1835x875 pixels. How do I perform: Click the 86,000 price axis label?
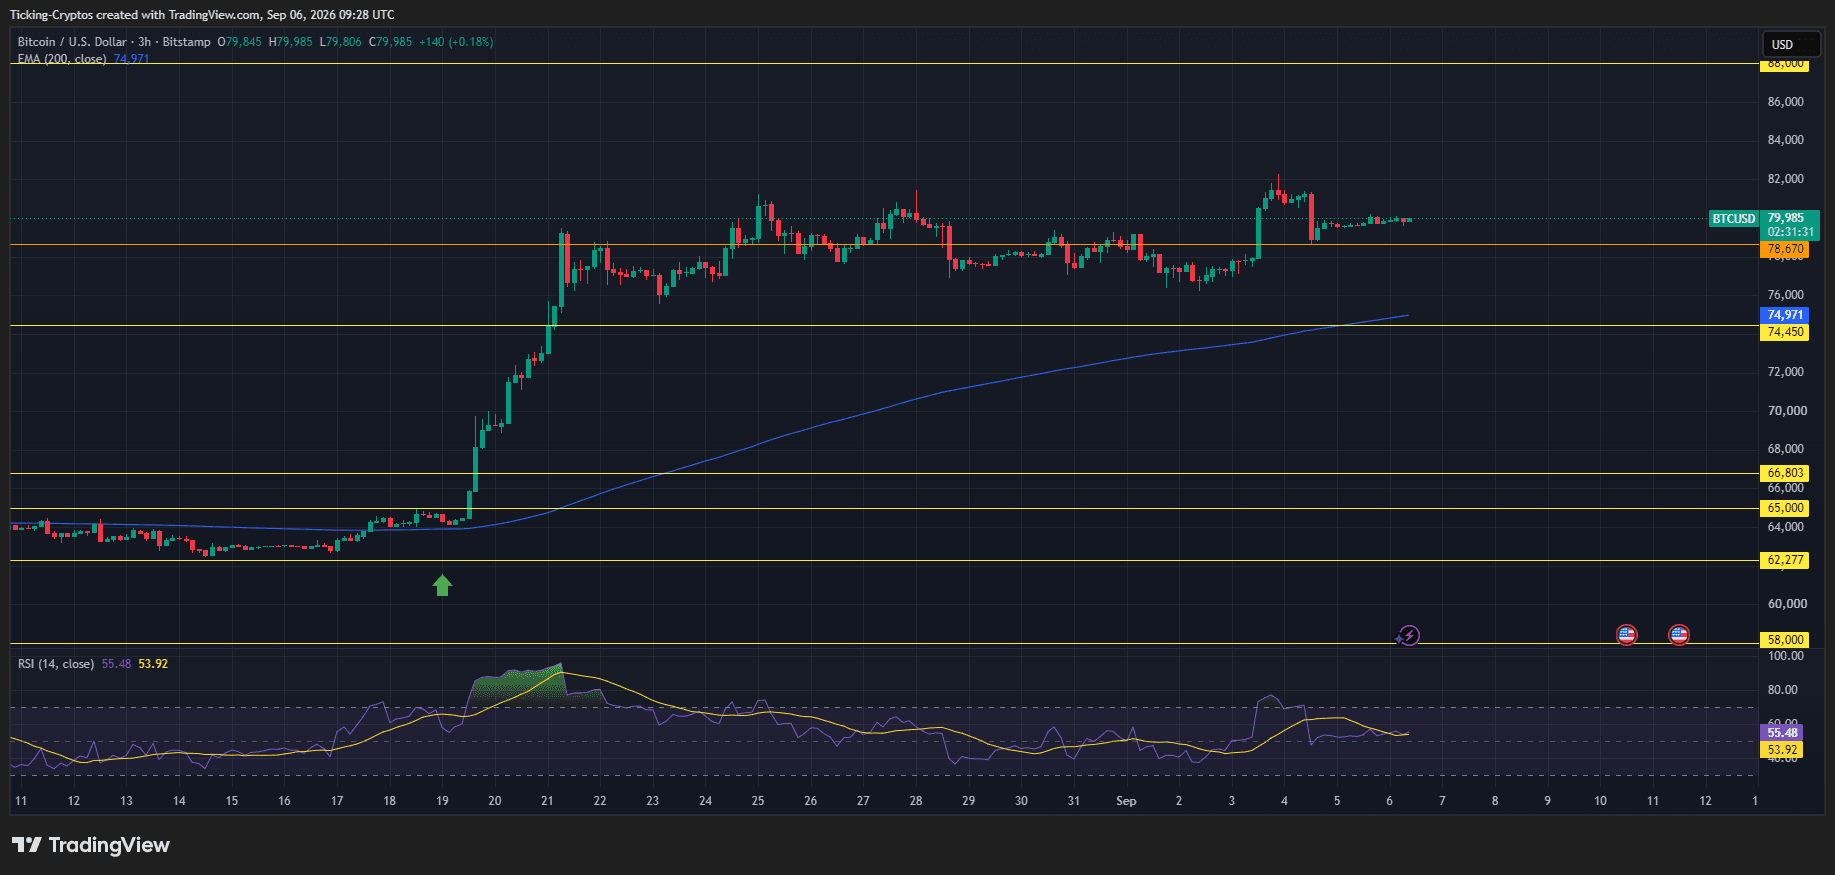[1785, 102]
